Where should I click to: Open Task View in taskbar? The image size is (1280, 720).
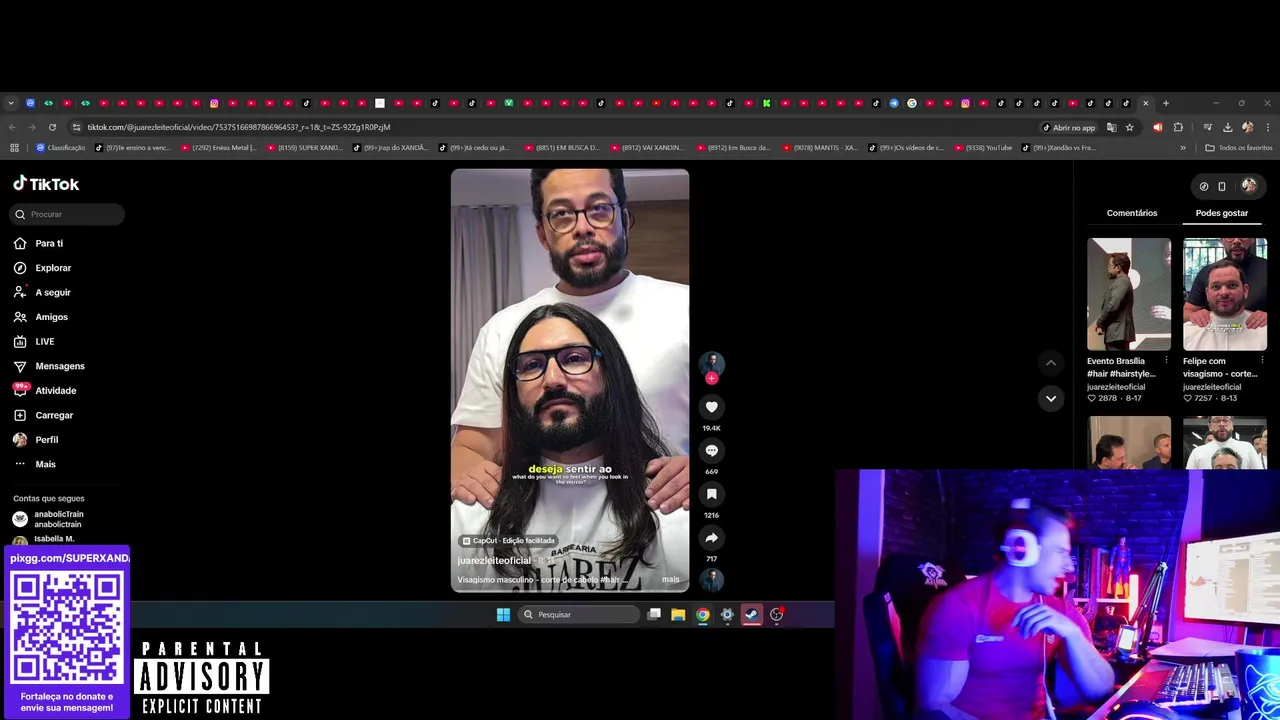(654, 614)
